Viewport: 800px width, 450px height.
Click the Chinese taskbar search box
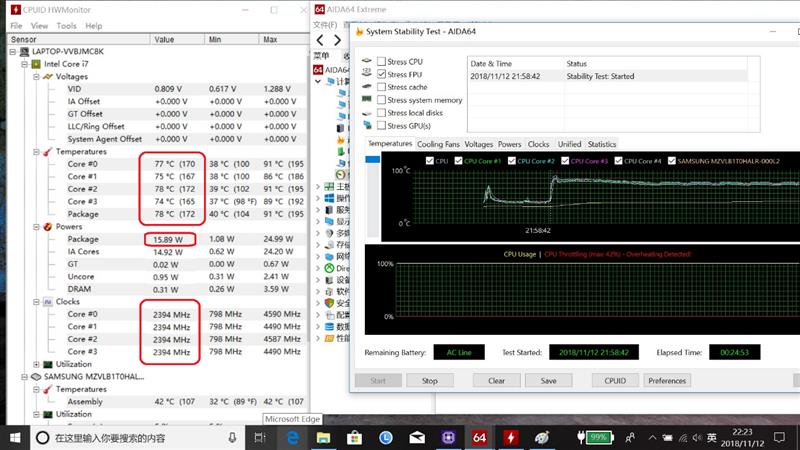137,438
